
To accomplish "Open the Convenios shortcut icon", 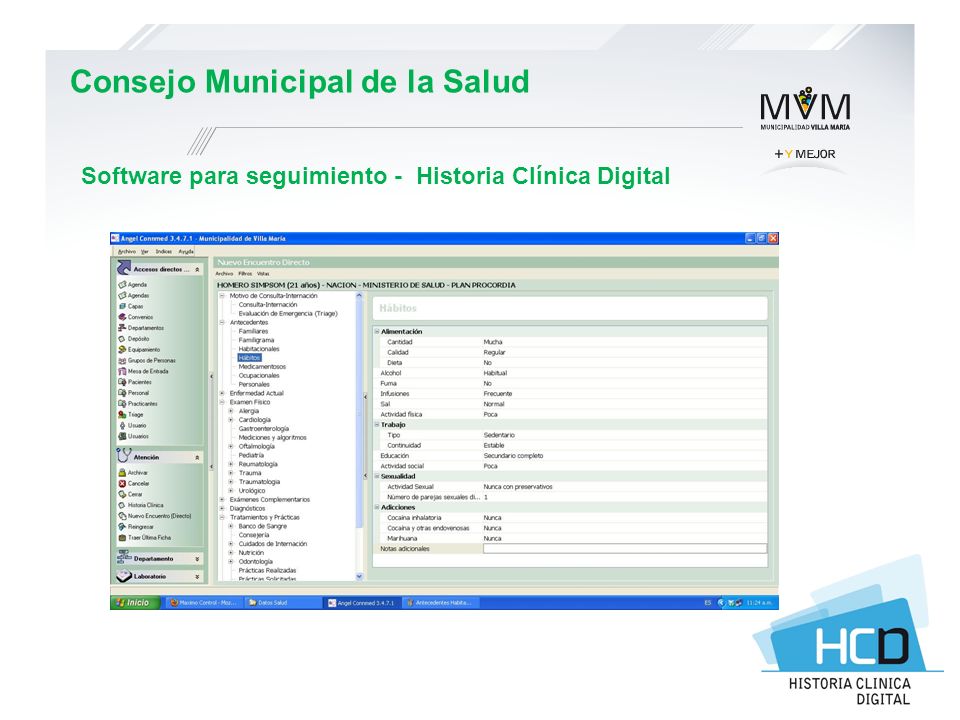I will tap(122, 317).
